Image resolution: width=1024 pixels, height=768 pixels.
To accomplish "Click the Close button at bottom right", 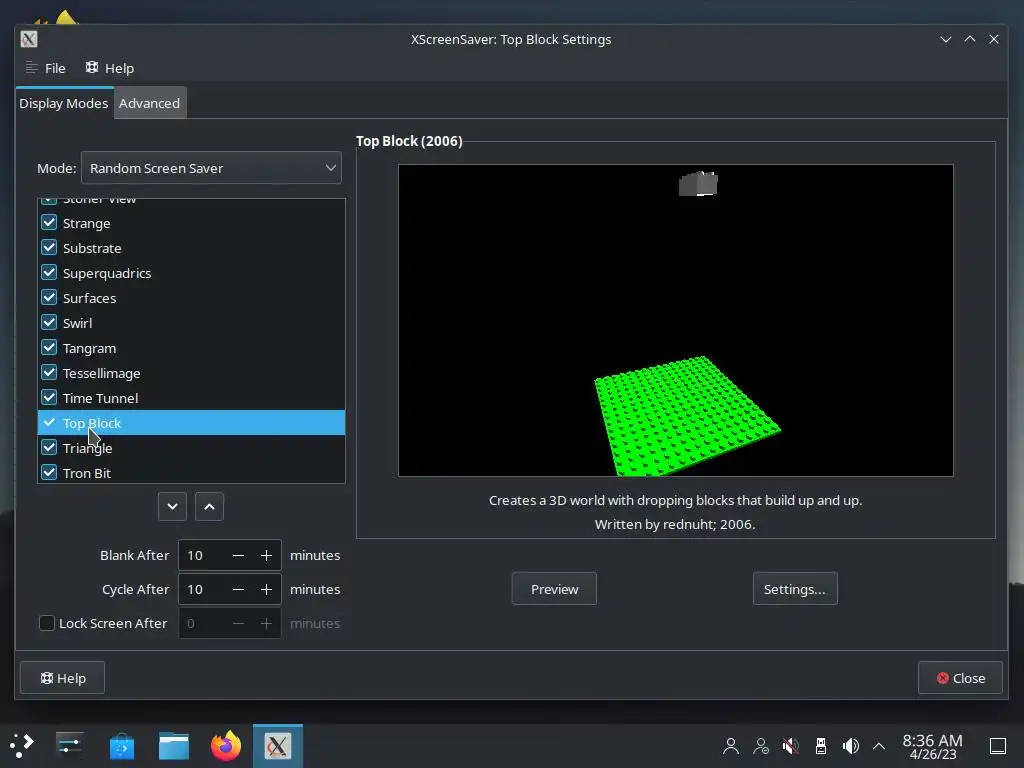I will pyautogui.click(x=961, y=678).
